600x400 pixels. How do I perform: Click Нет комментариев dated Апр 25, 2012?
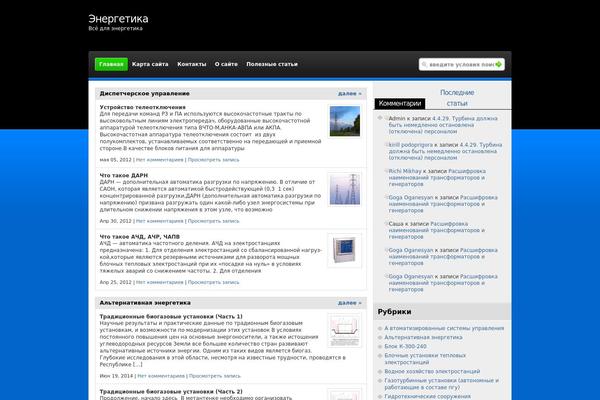(x=160, y=282)
